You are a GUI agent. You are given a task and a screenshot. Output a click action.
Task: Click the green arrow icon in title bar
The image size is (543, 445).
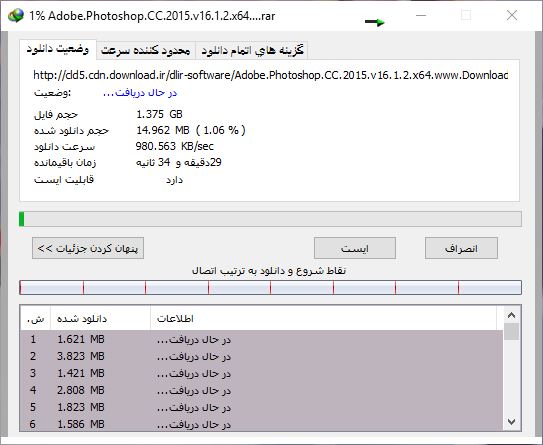[x=375, y=23]
